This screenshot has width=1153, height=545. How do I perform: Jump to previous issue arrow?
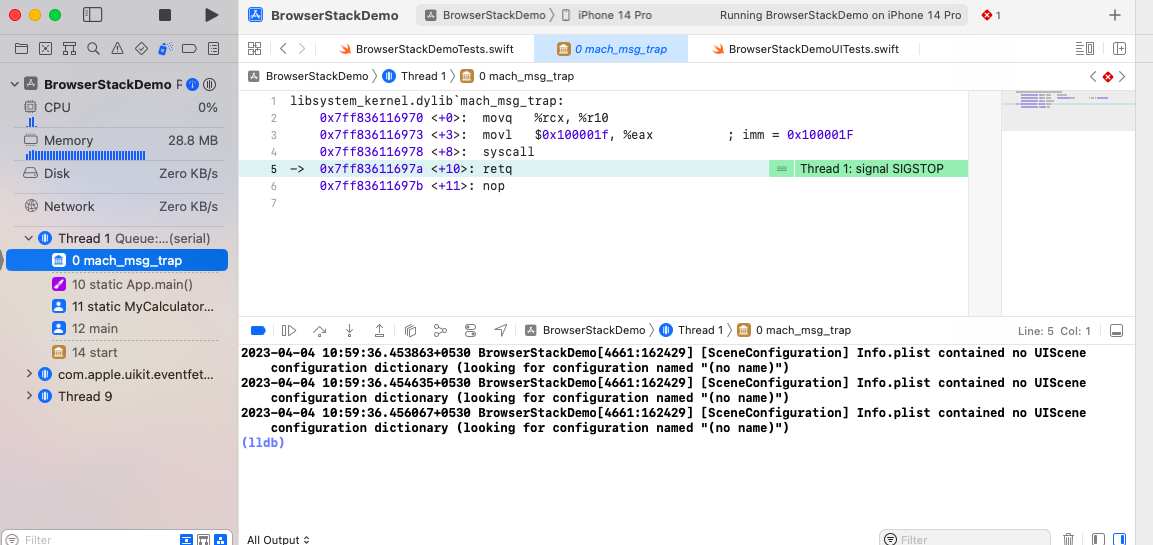[1093, 76]
